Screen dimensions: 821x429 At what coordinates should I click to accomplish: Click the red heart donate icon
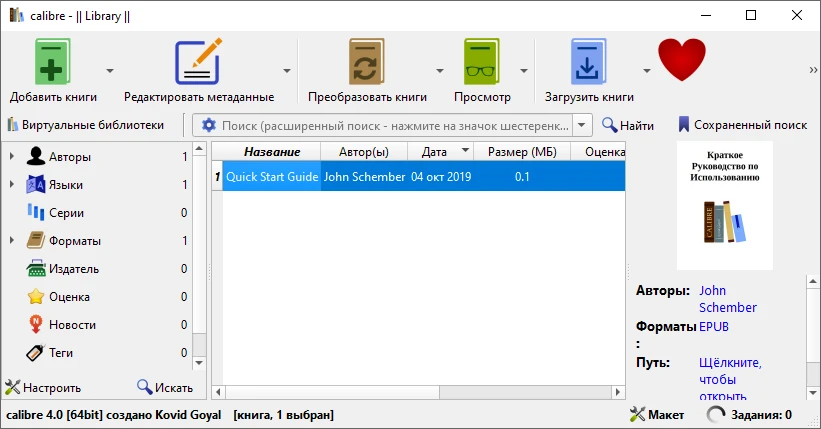click(x=681, y=60)
